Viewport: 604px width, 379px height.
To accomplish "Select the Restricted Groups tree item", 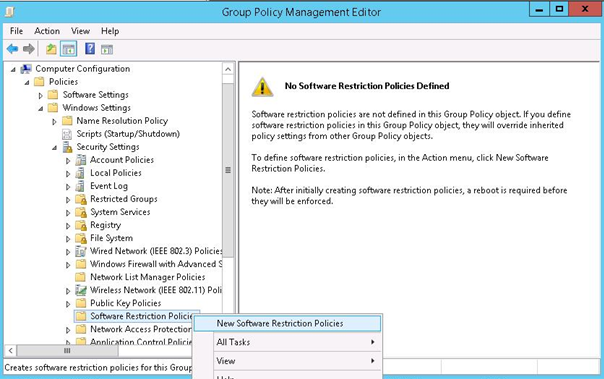I will 124,199.
